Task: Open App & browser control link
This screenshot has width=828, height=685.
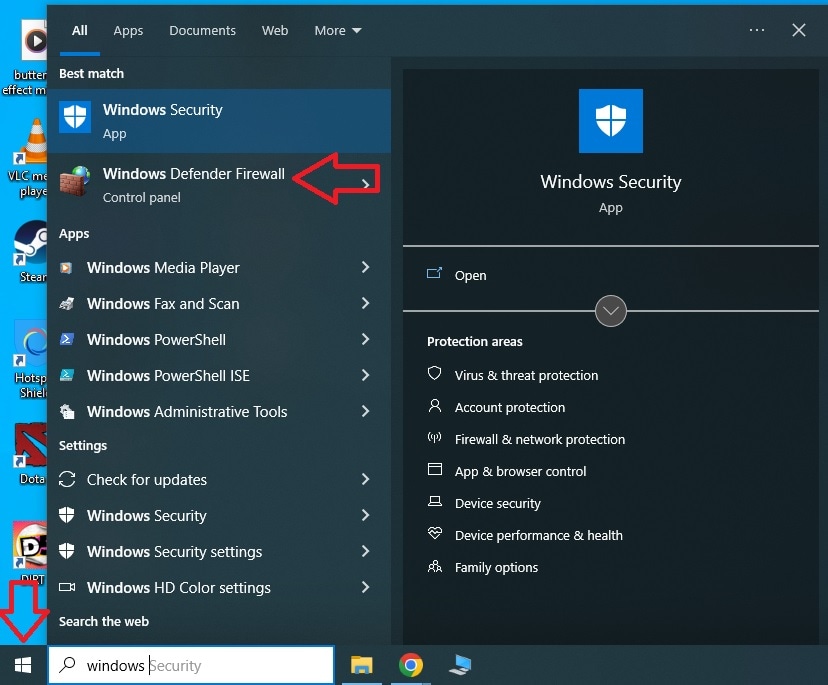Action: pos(521,471)
